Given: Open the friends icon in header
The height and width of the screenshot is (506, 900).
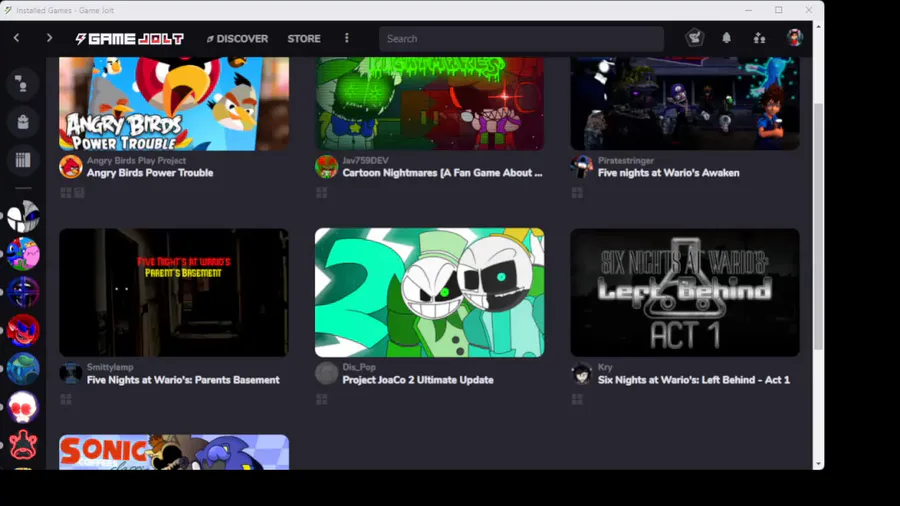Looking at the screenshot, I should click(759, 38).
